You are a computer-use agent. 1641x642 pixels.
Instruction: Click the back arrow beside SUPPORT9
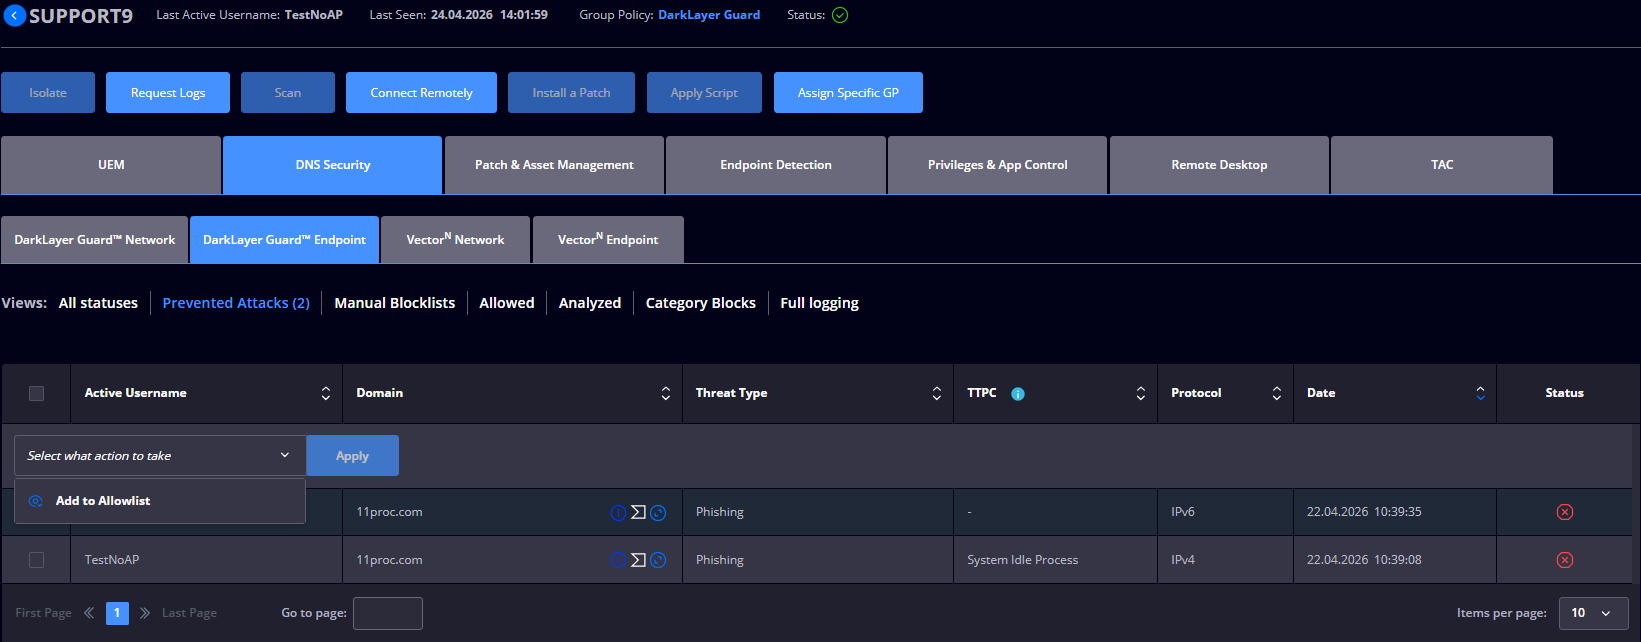(14, 16)
